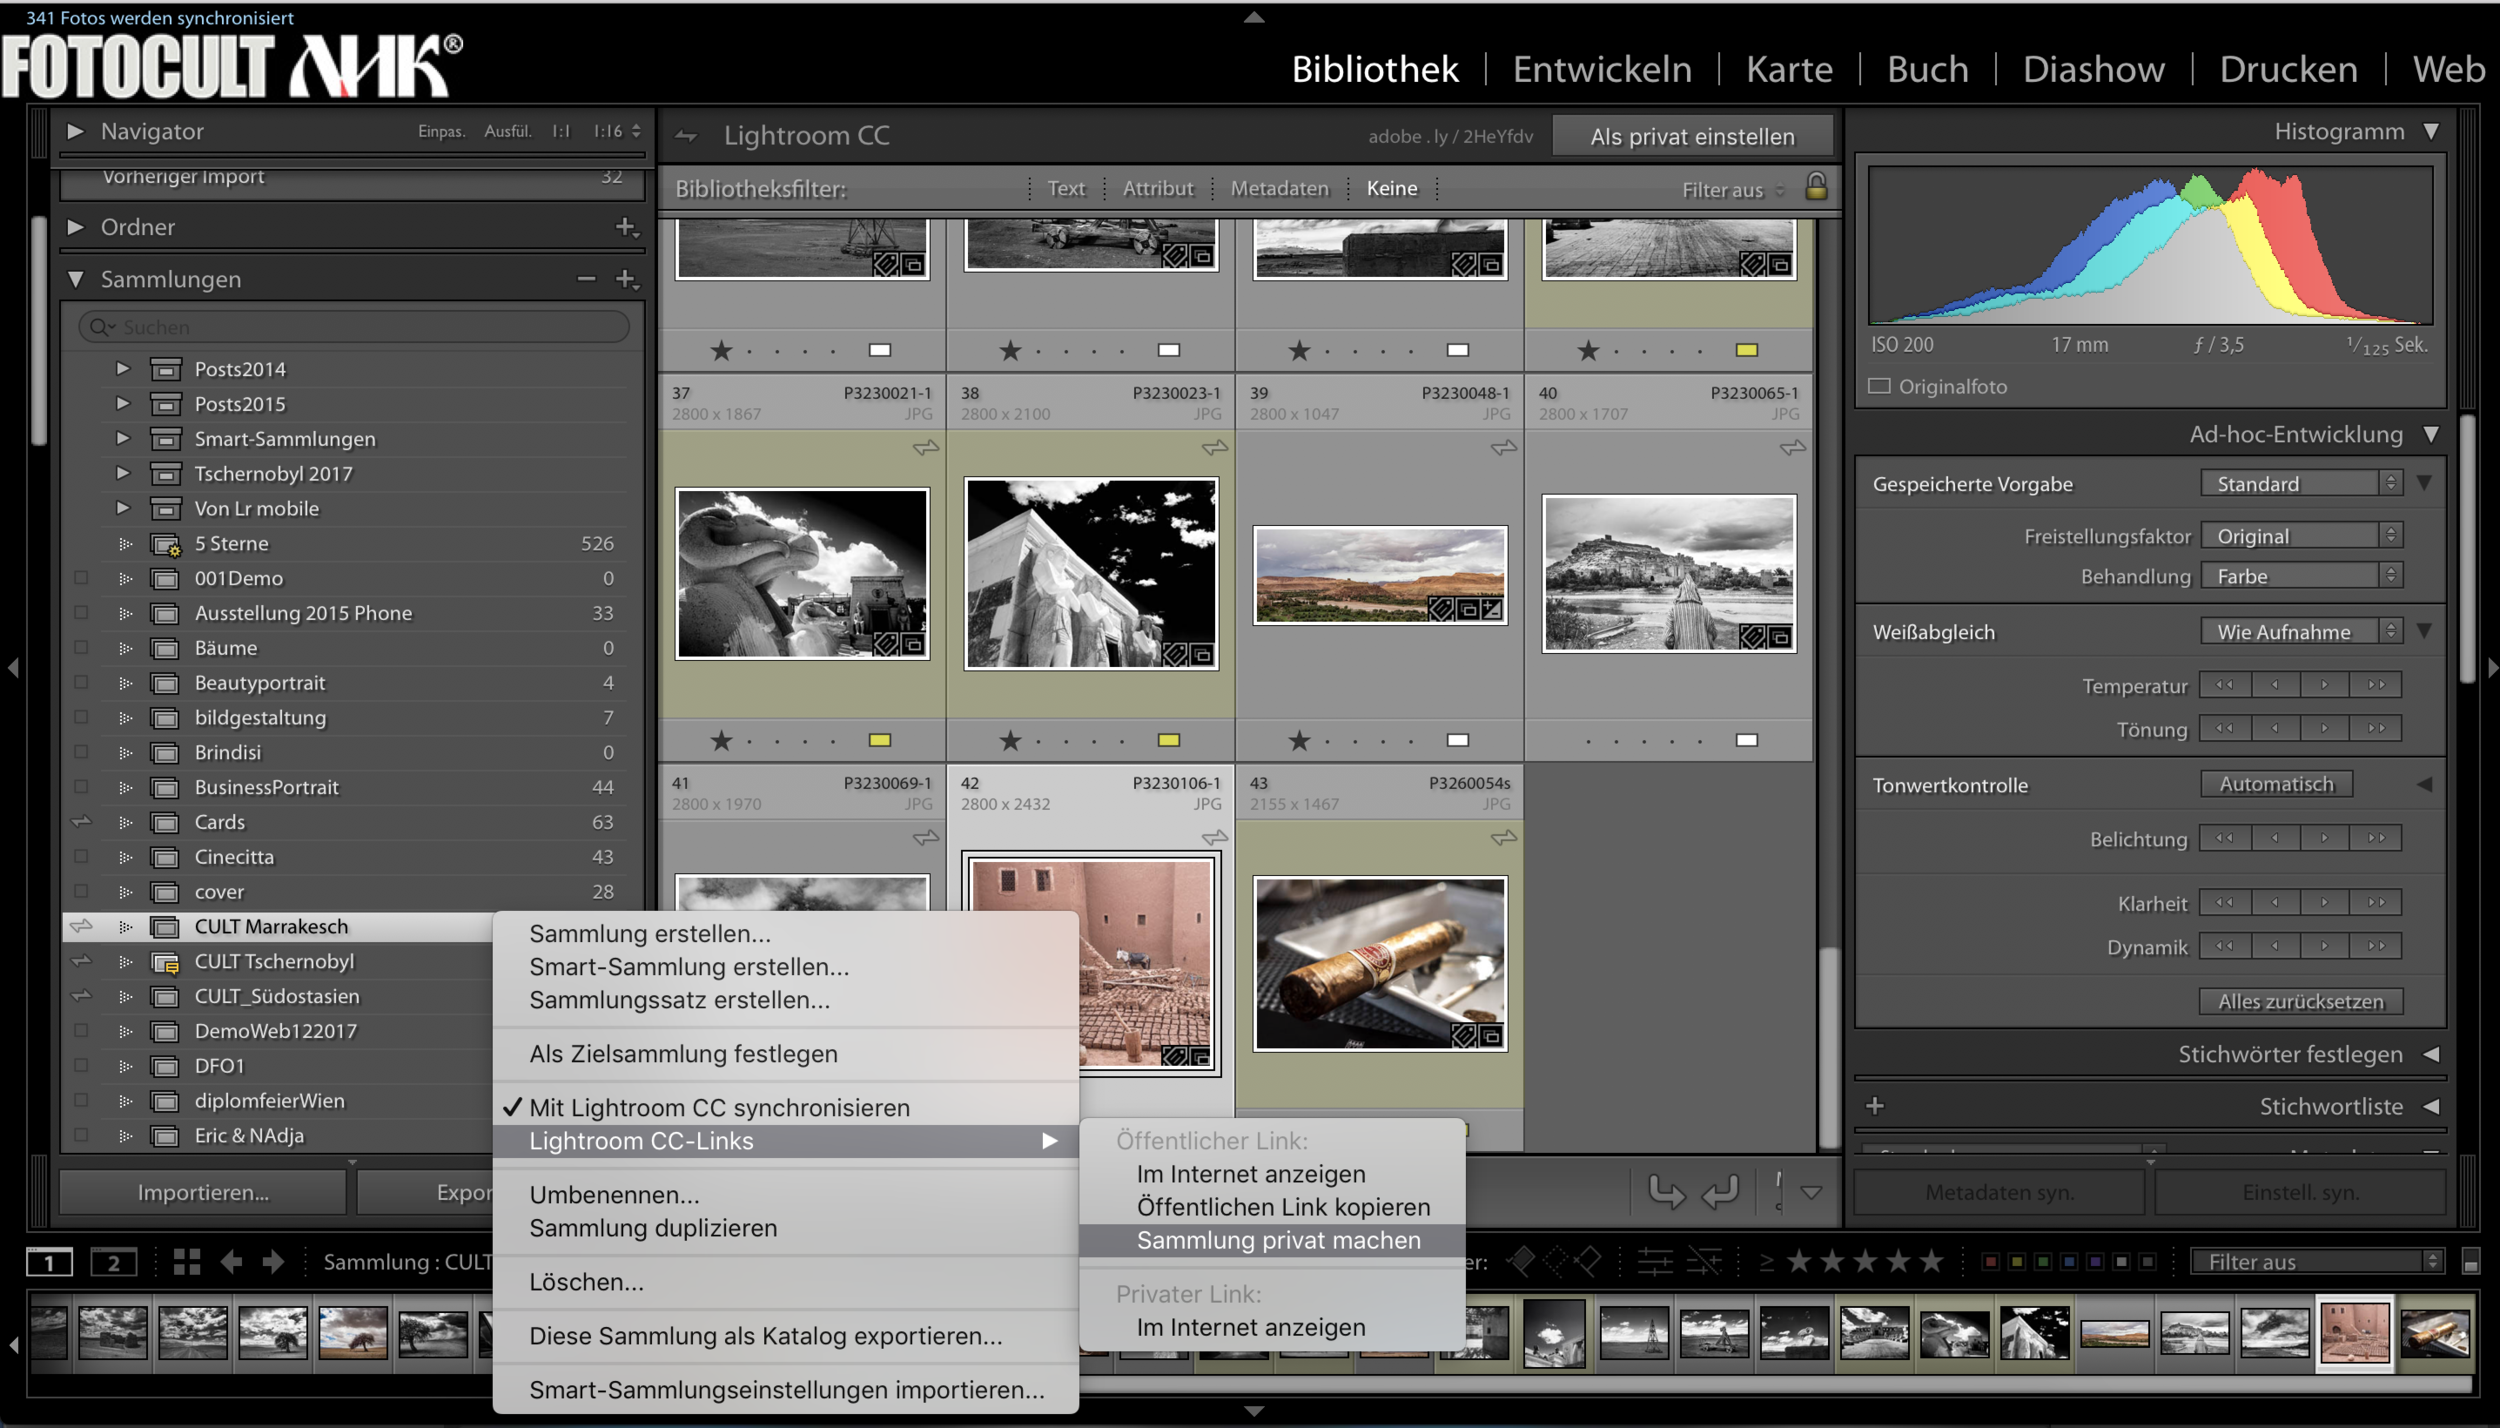The image size is (2500, 1428).
Task: Open the Filter aus dropdown in filmstrip bar
Action: click(2318, 1262)
